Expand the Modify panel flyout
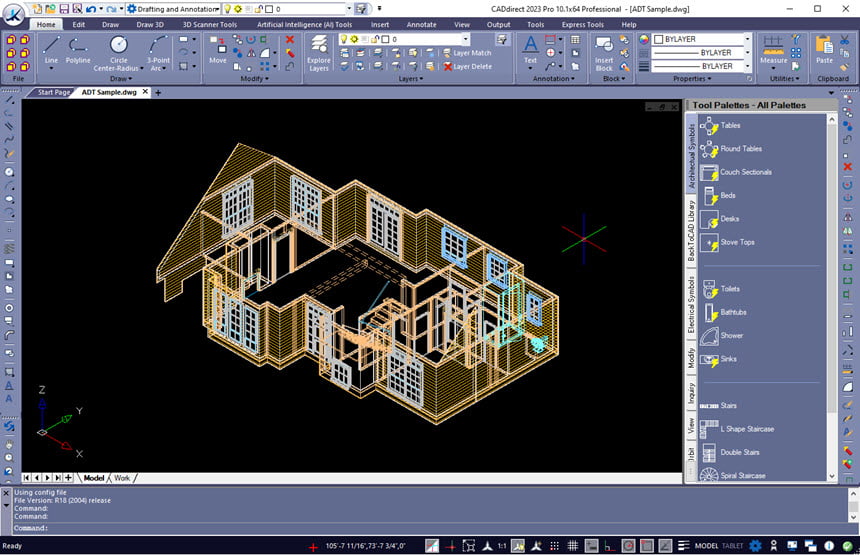Screen dimensions: 860x555 (254, 79)
